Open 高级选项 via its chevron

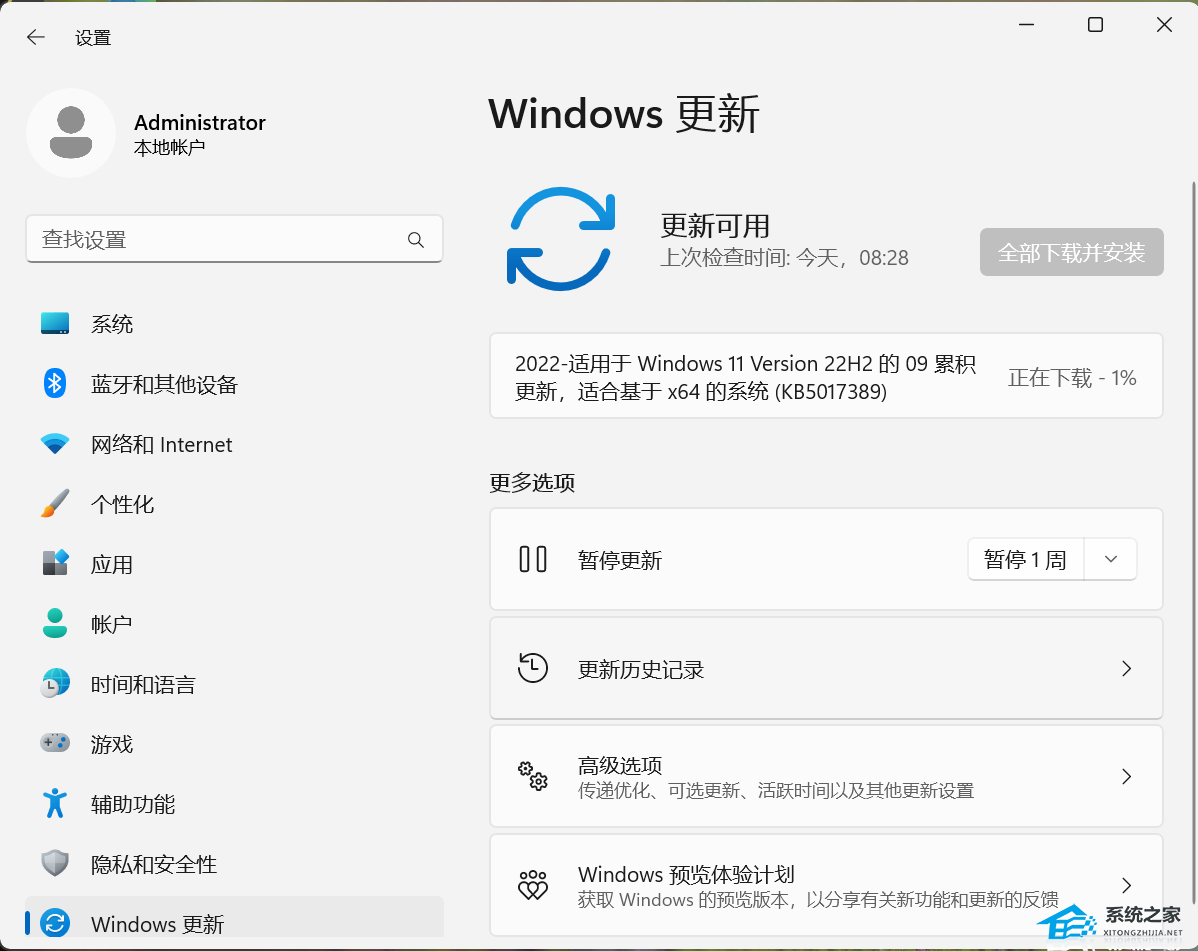(x=1126, y=776)
